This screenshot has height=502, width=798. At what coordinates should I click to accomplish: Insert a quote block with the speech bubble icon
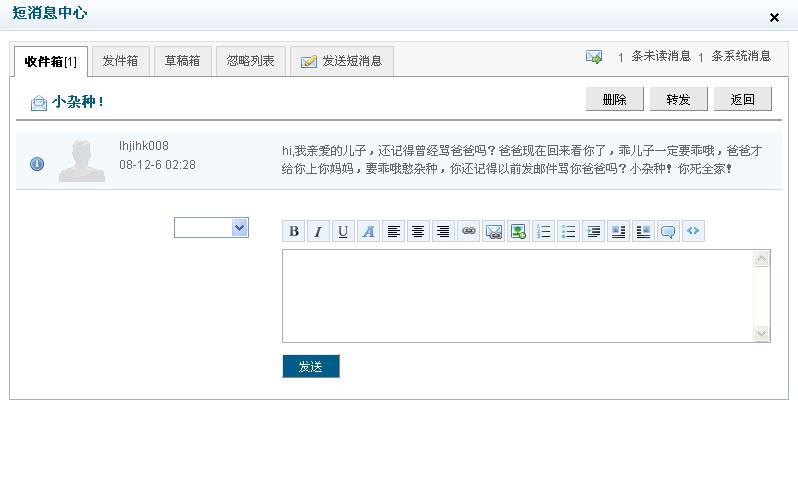pos(668,232)
